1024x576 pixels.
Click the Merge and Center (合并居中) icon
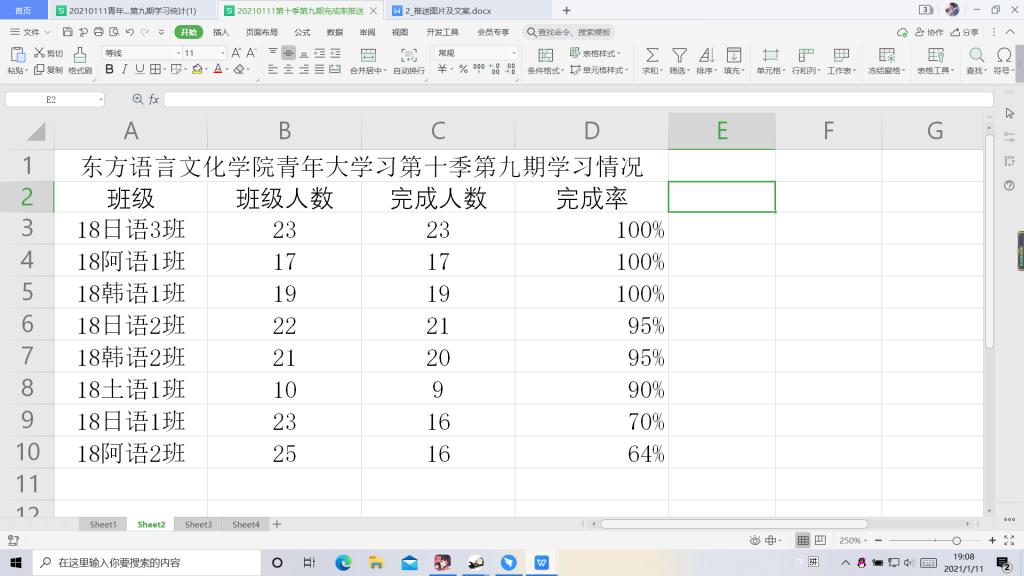click(367, 56)
